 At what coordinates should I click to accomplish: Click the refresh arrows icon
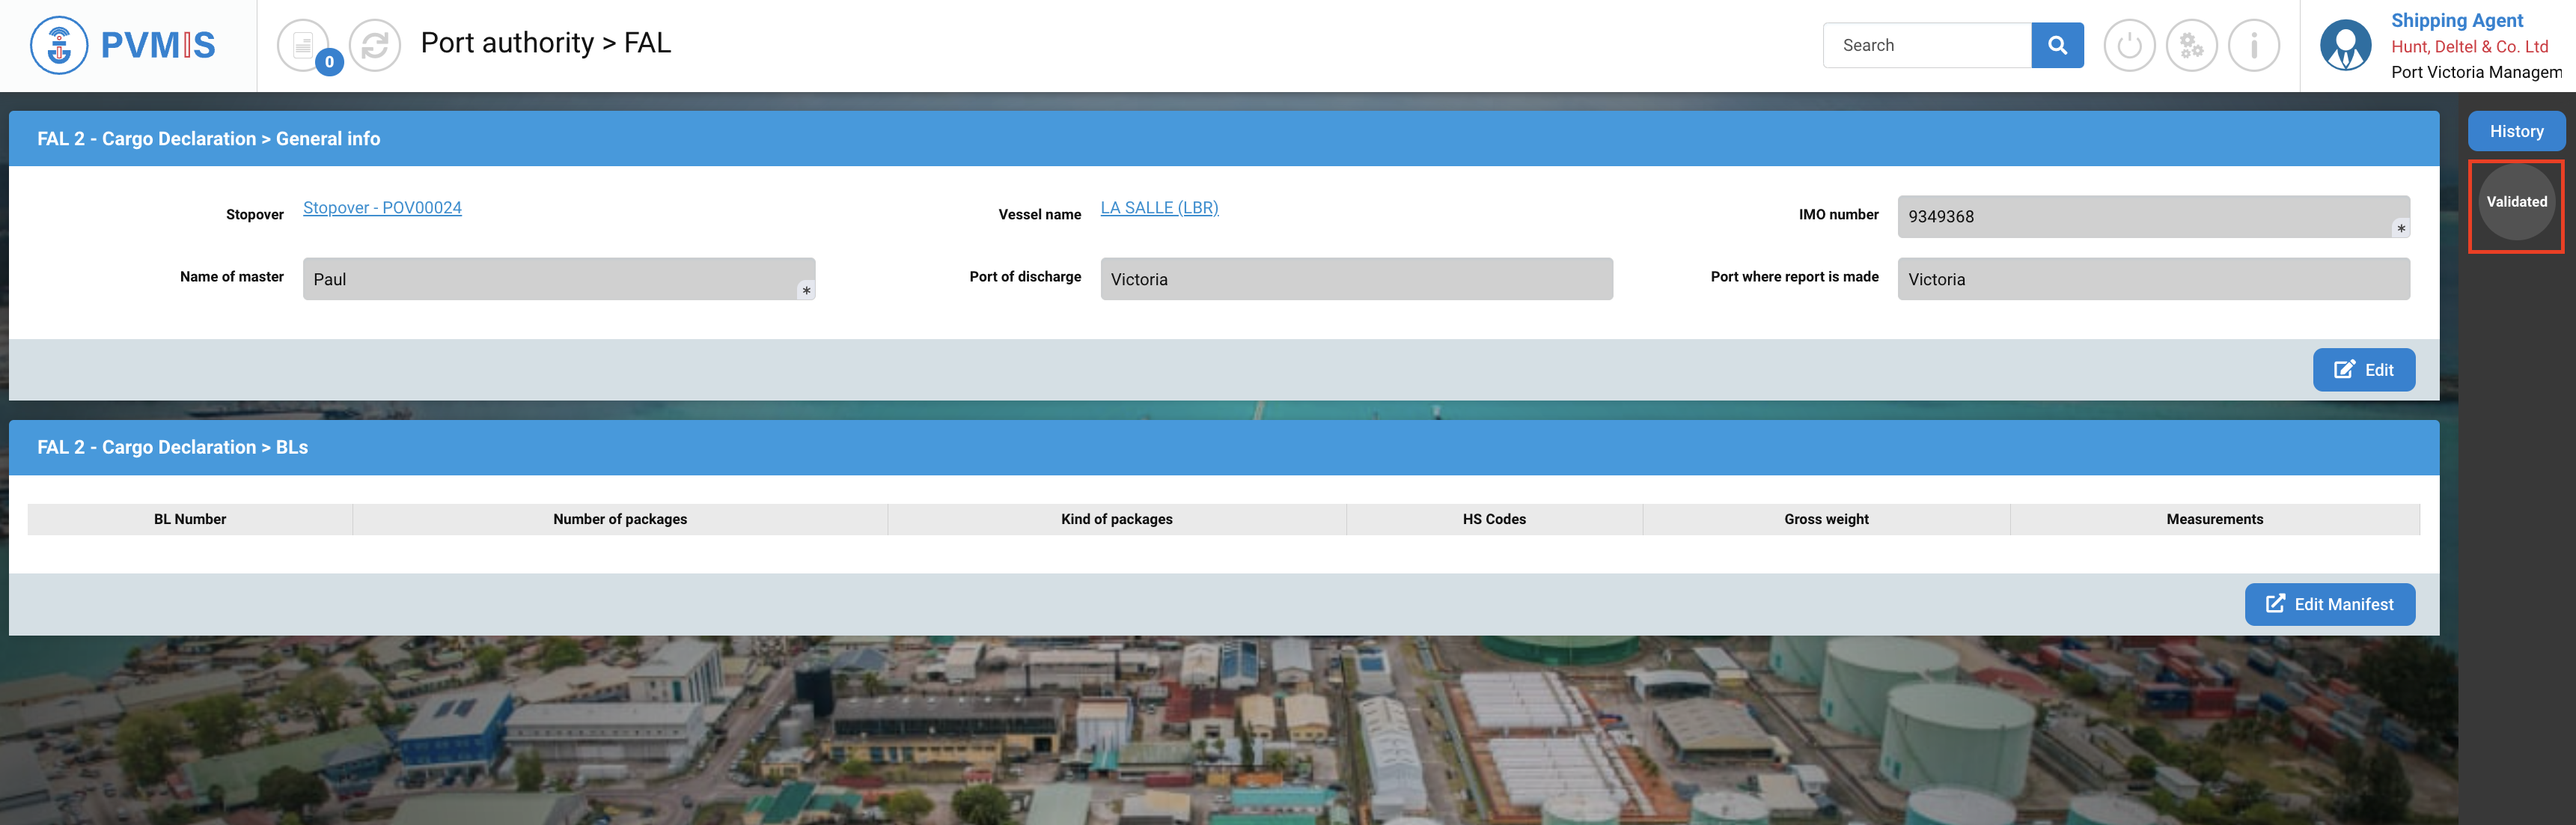(x=375, y=45)
